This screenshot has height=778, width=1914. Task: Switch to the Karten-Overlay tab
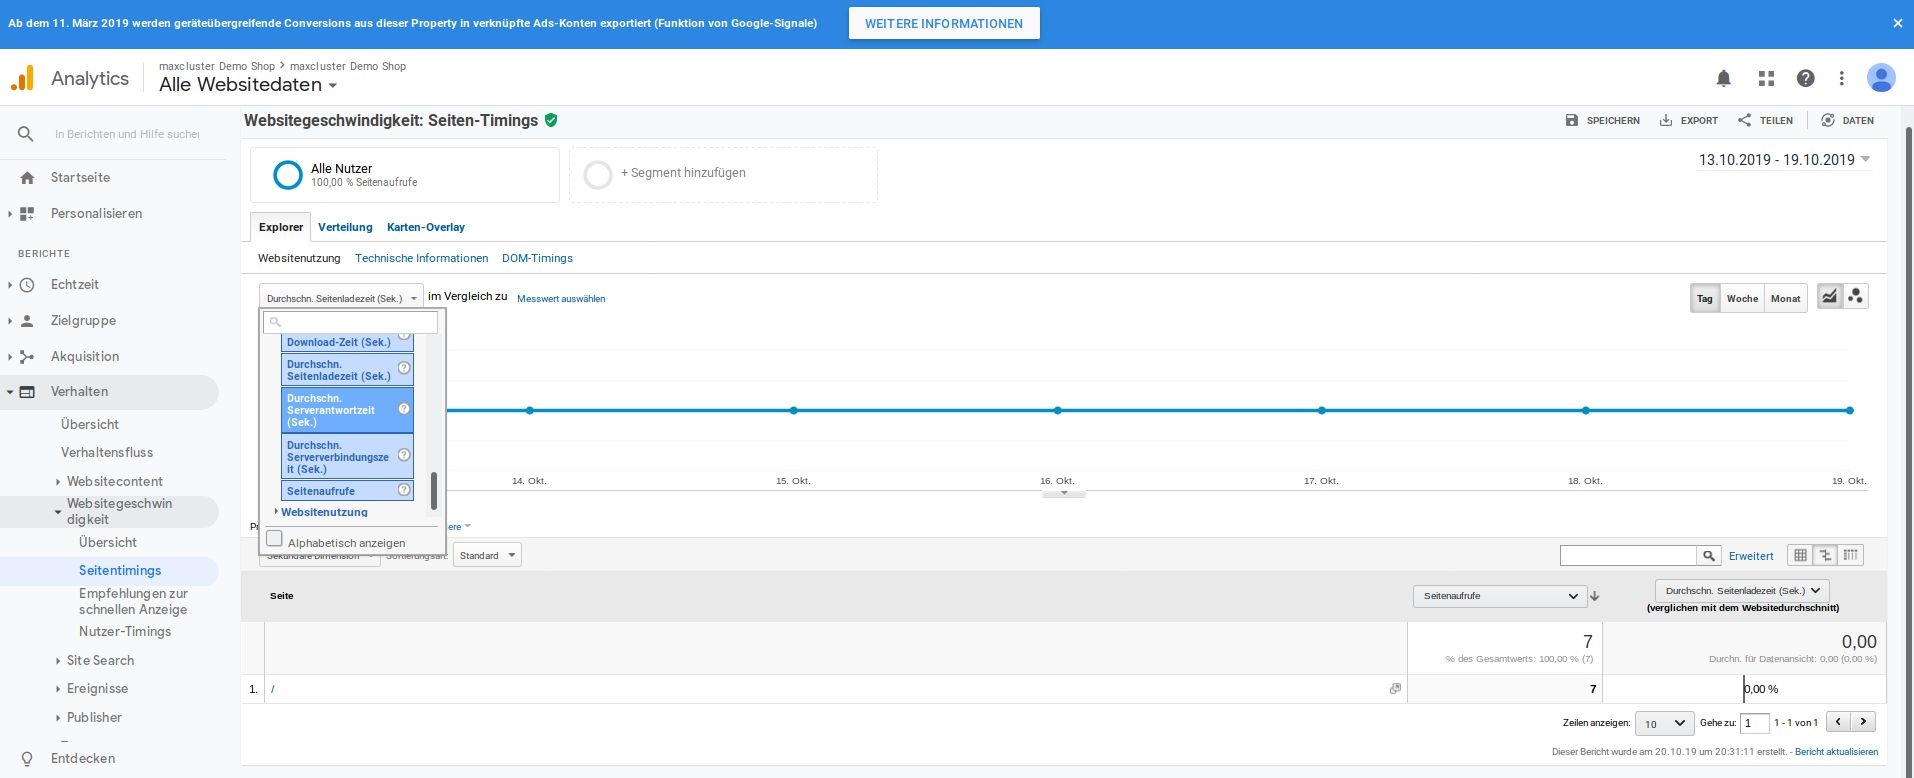pos(426,227)
